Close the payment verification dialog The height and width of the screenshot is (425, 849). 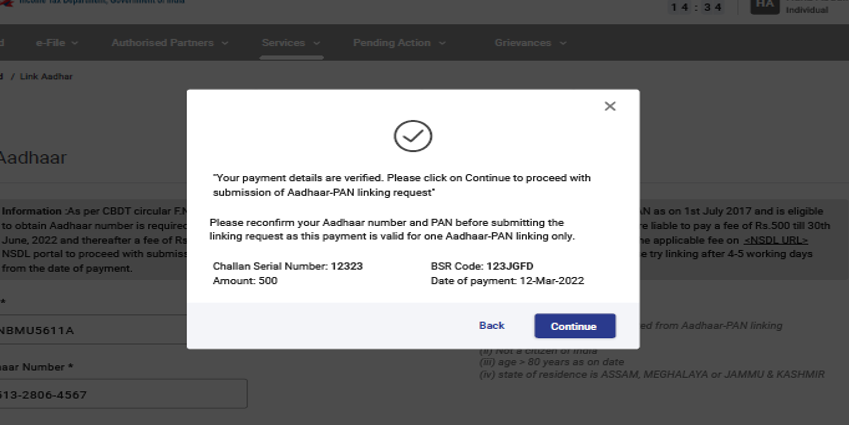tap(610, 106)
